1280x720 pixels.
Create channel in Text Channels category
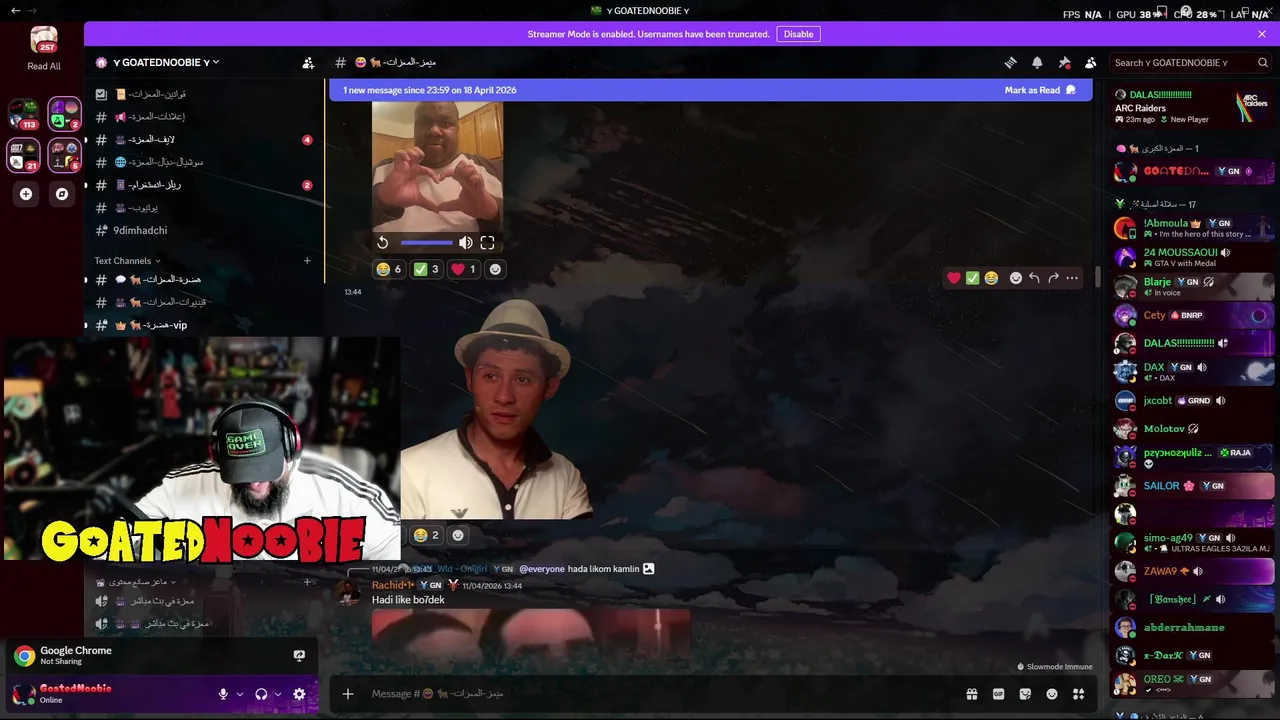307,261
